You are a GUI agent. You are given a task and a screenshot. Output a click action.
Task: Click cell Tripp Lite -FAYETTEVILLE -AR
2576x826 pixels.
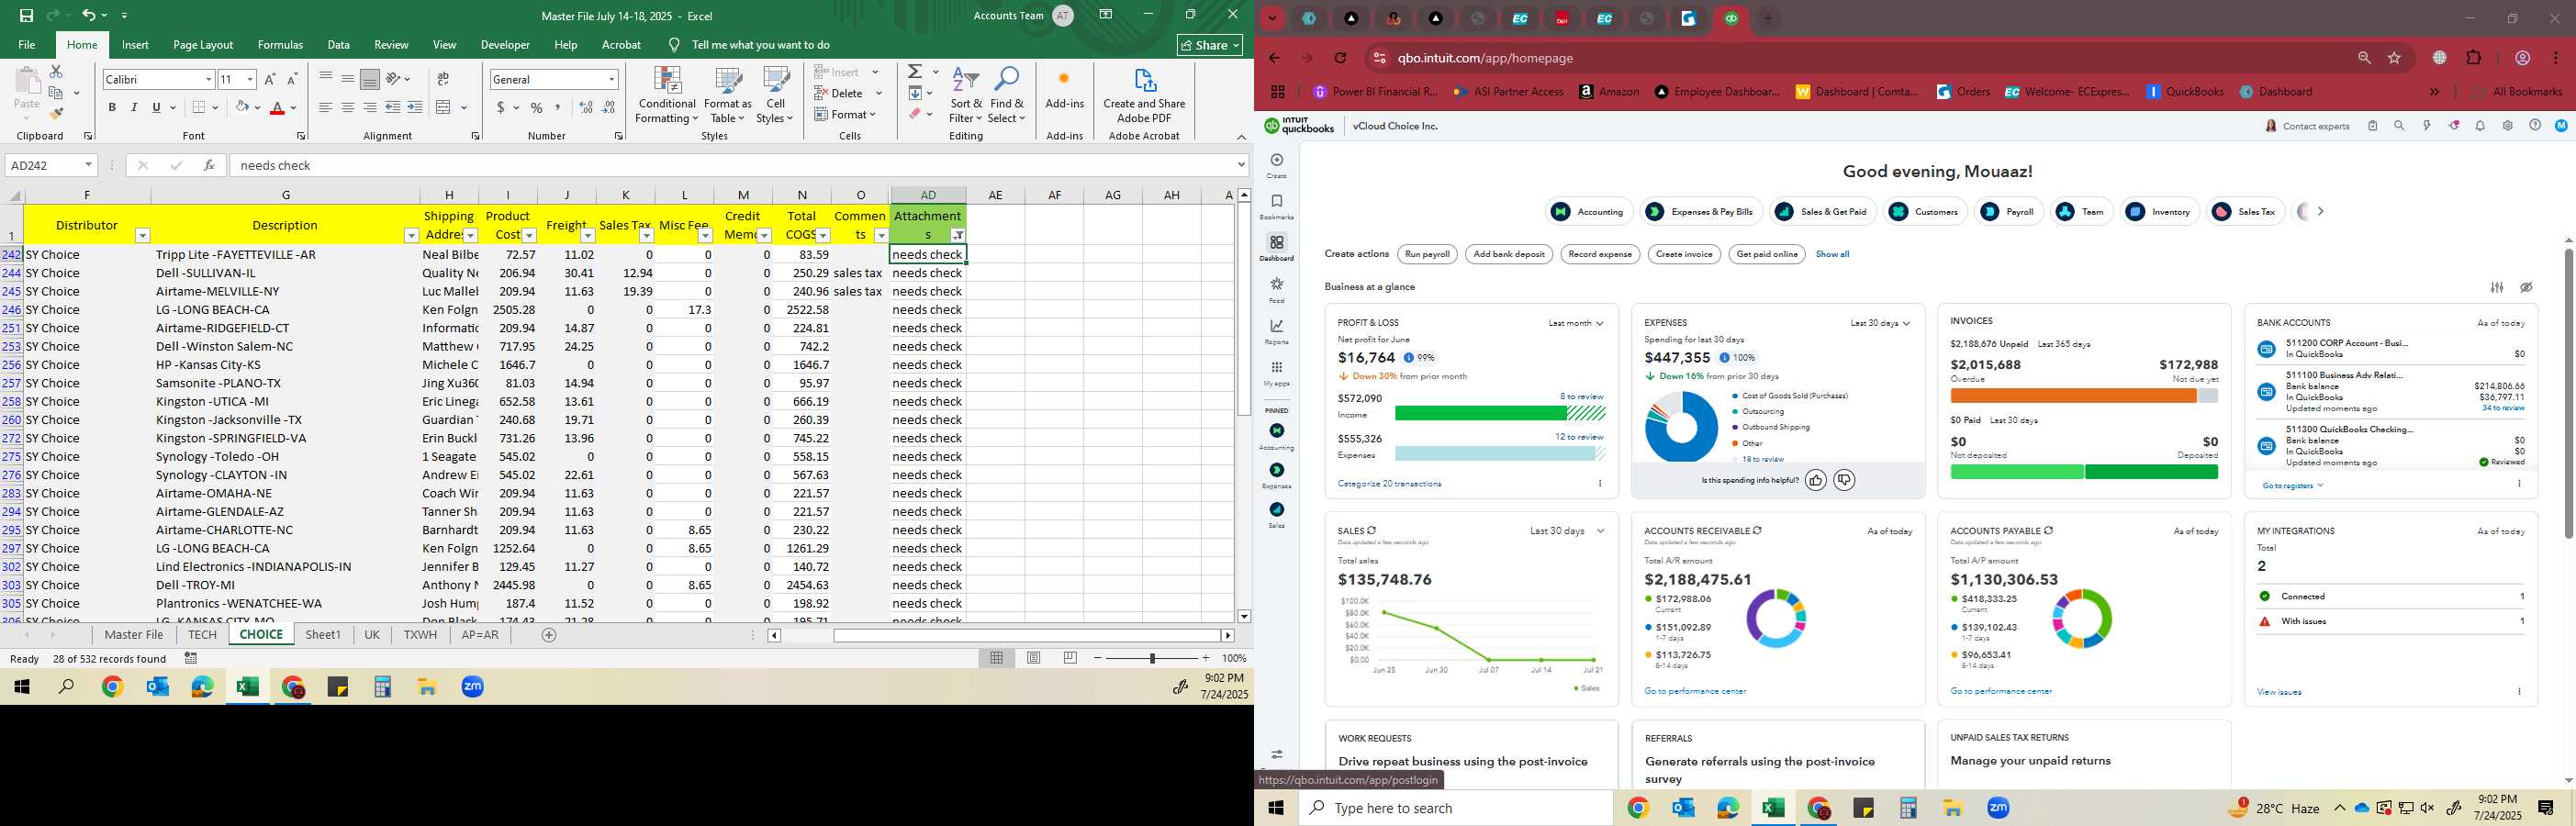[285, 254]
